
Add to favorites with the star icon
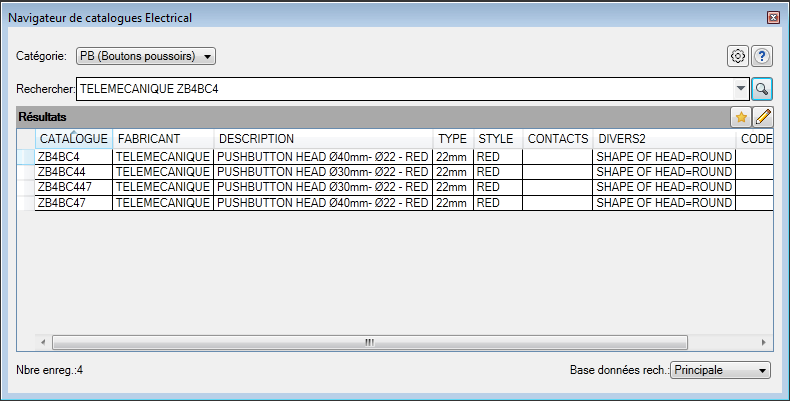click(x=741, y=117)
